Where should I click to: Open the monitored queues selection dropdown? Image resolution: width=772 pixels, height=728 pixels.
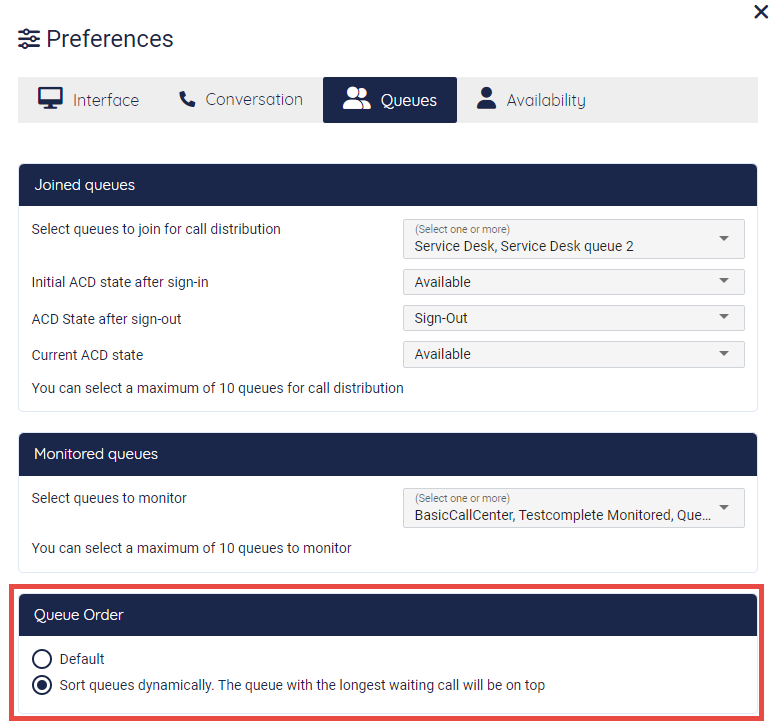(573, 508)
